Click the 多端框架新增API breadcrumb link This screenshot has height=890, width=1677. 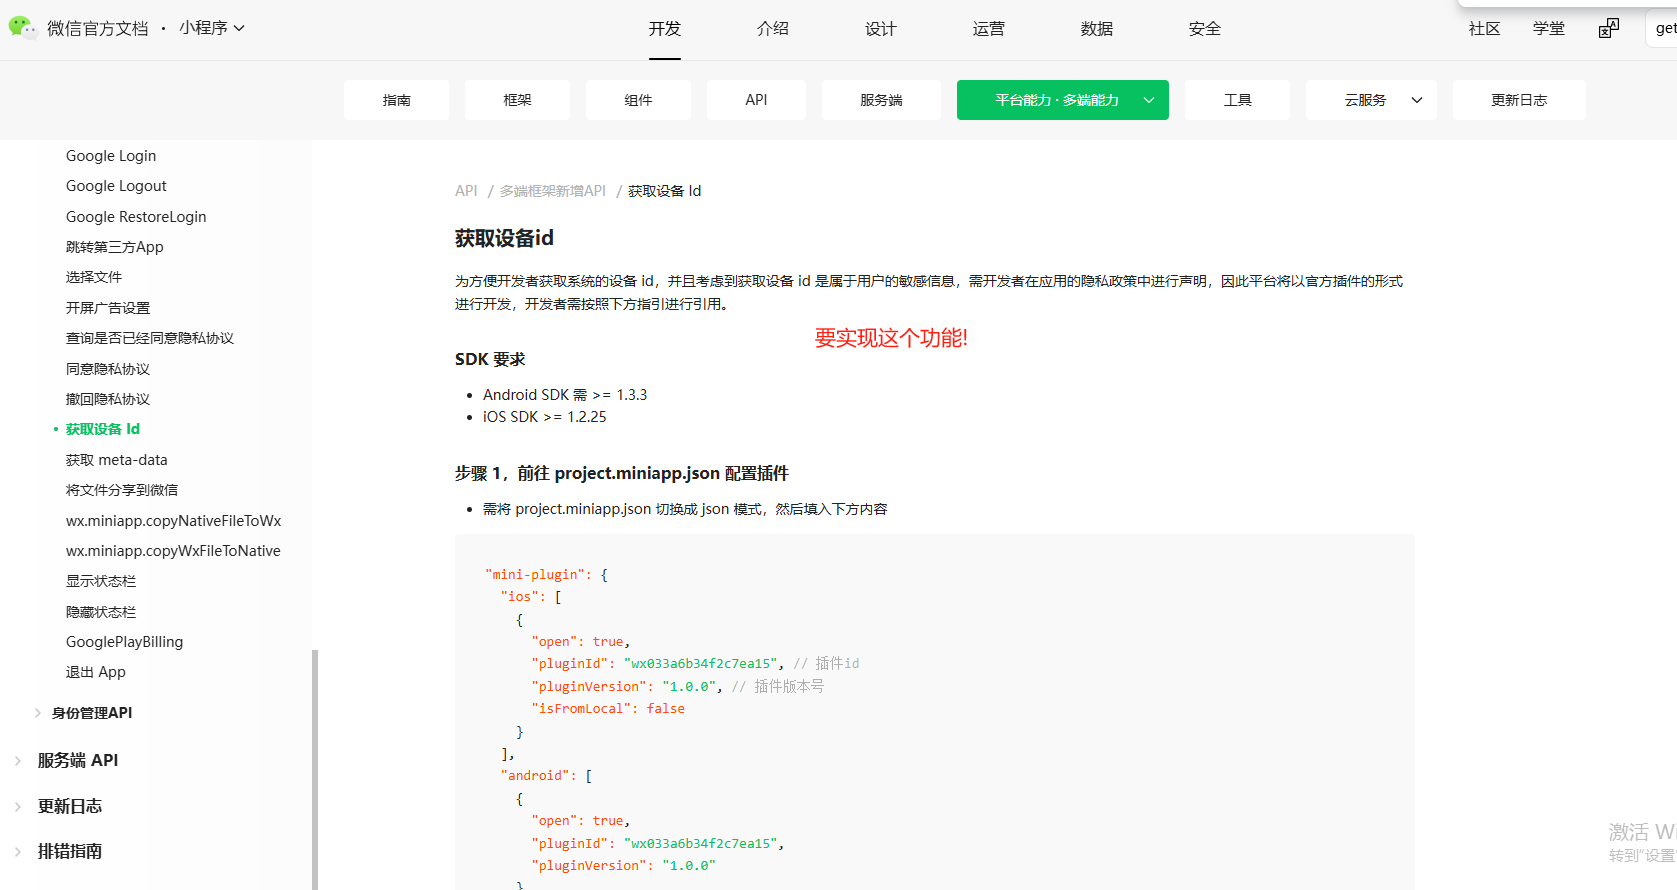pyautogui.click(x=553, y=191)
